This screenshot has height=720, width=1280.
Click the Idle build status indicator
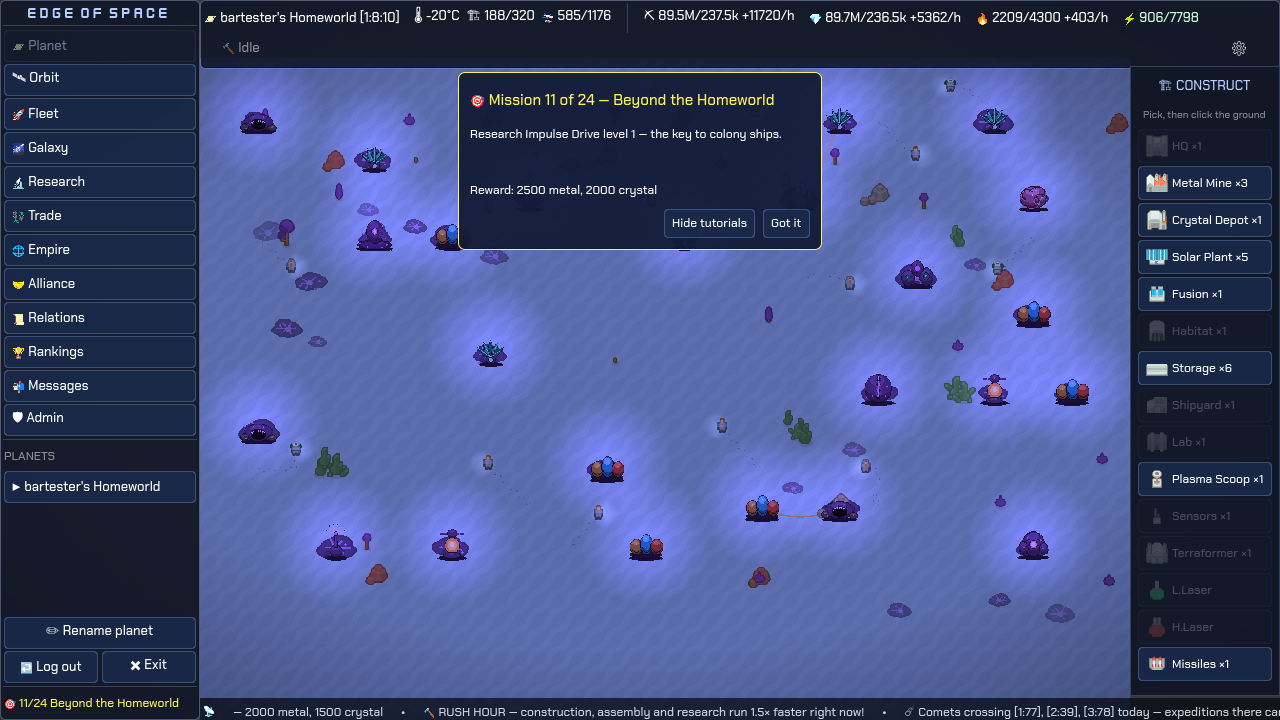[240, 47]
